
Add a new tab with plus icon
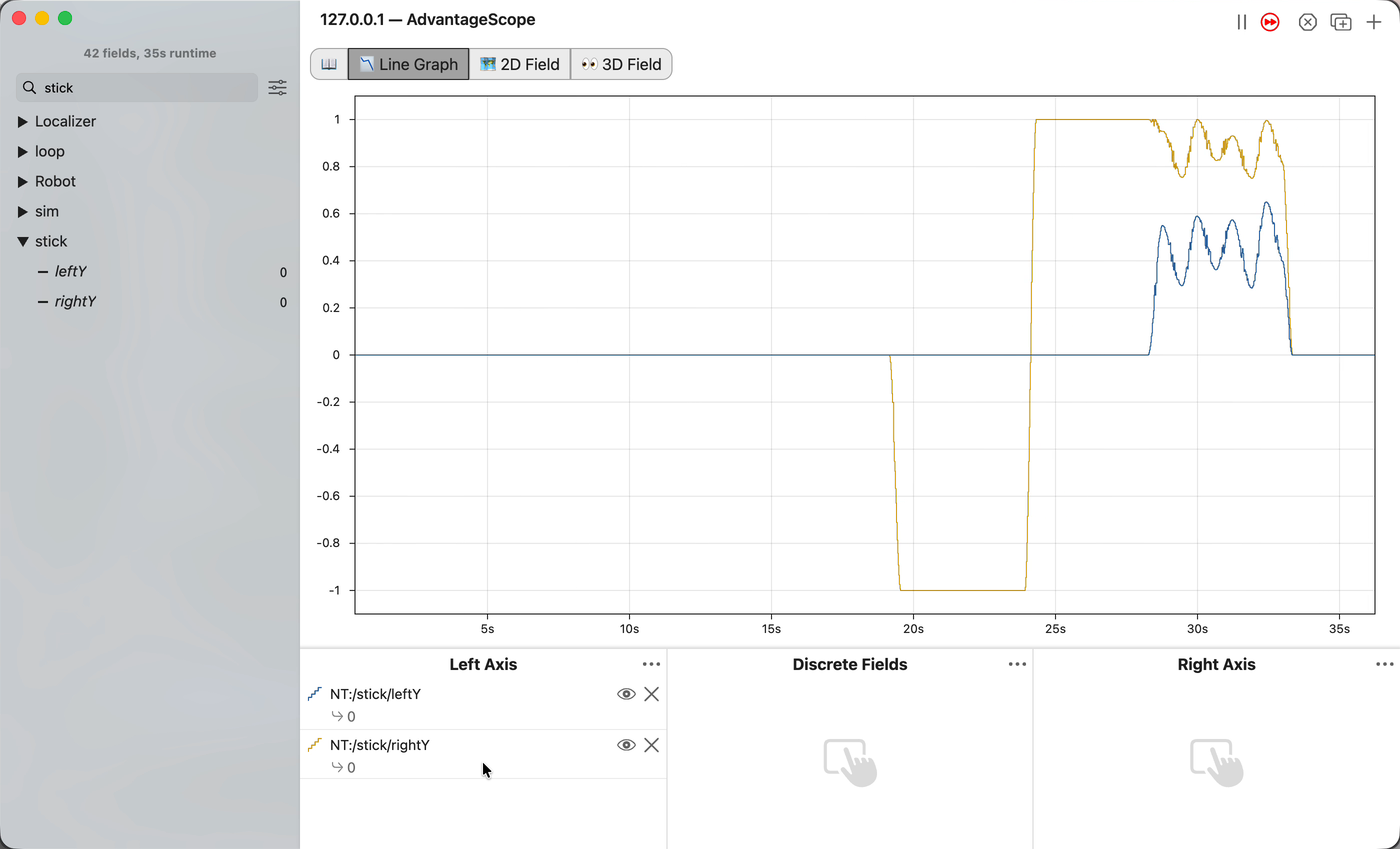coord(1374,22)
